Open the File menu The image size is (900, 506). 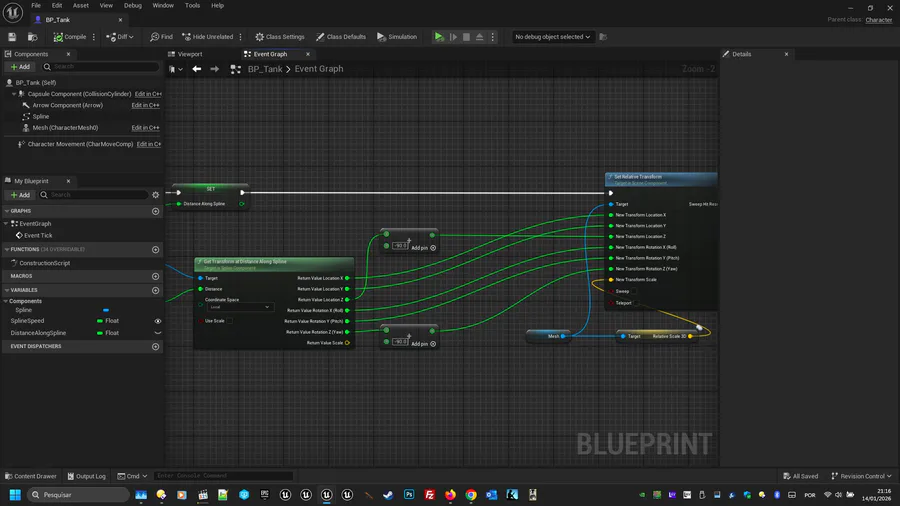click(36, 5)
